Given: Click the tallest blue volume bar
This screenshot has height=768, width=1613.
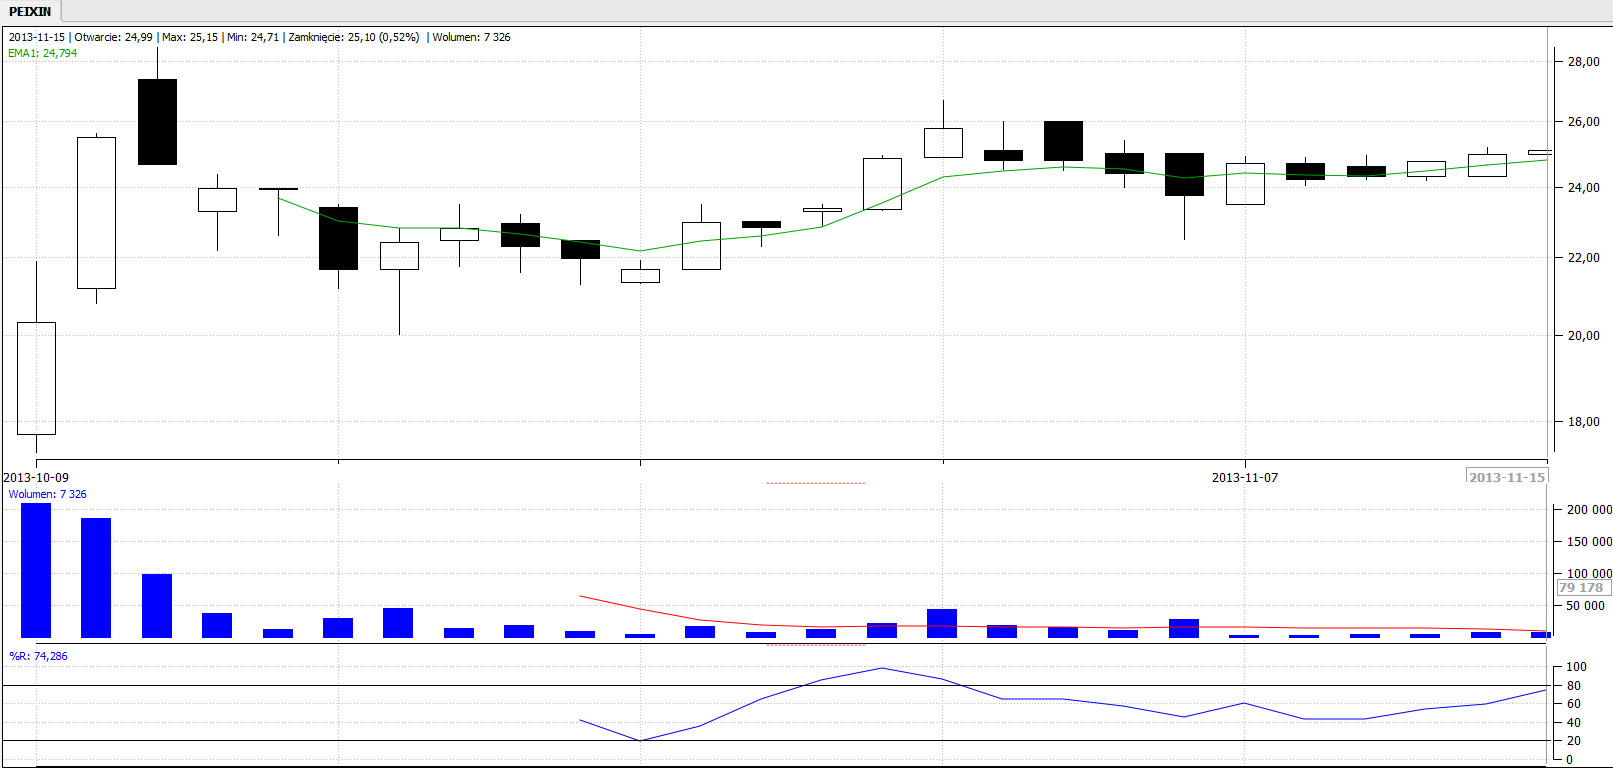Looking at the screenshot, I should click(36, 570).
